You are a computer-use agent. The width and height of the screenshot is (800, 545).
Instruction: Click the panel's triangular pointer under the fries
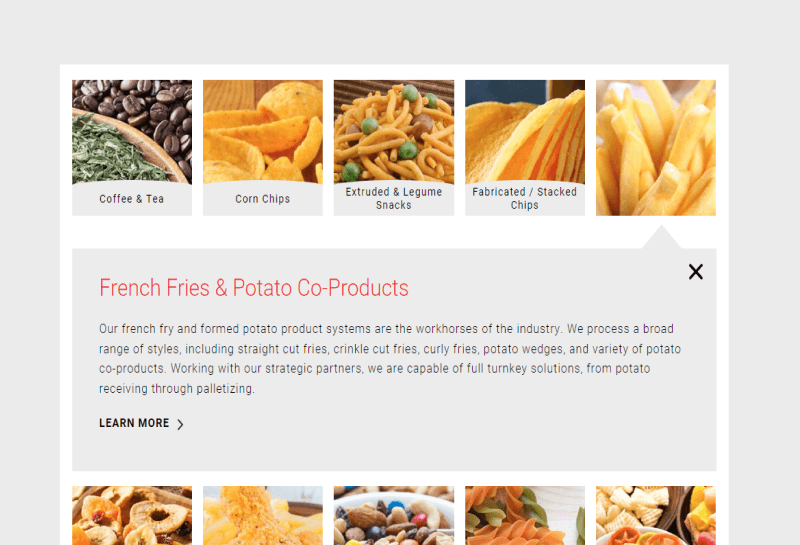coord(661,237)
